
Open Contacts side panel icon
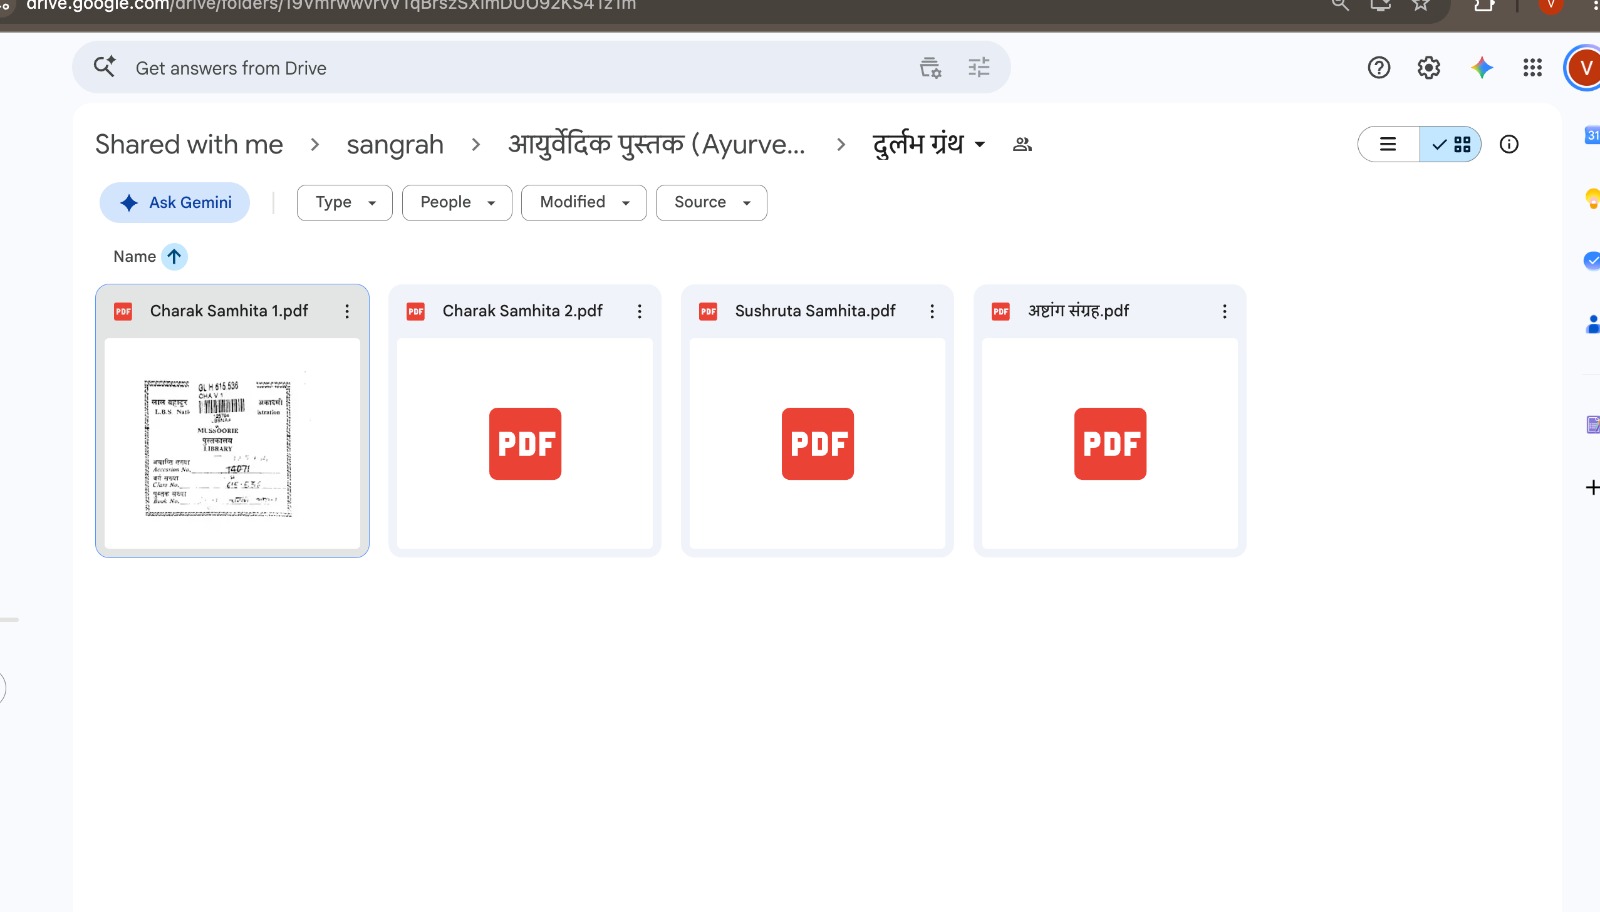(x=1592, y=324)
